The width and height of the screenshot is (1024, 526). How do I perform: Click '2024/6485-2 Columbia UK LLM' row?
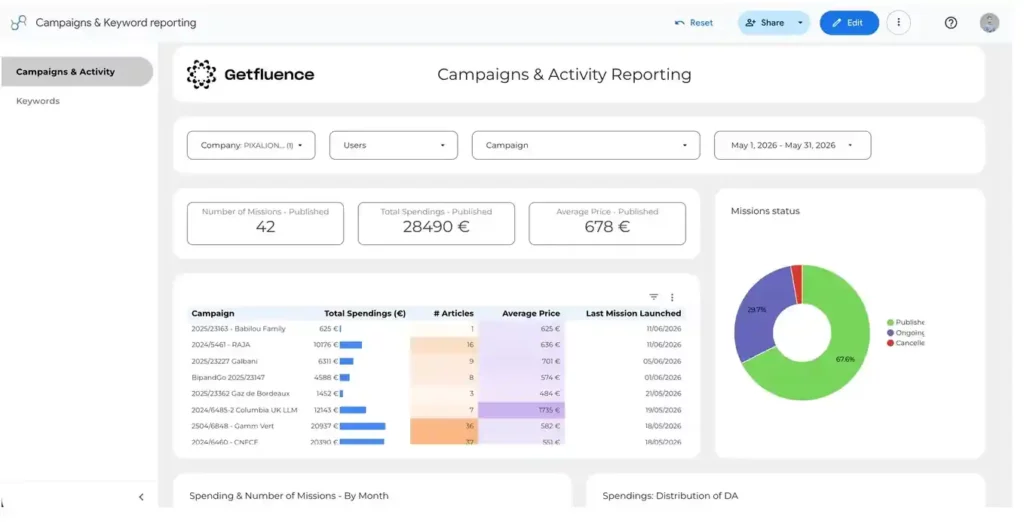click(x=436, y=410)
